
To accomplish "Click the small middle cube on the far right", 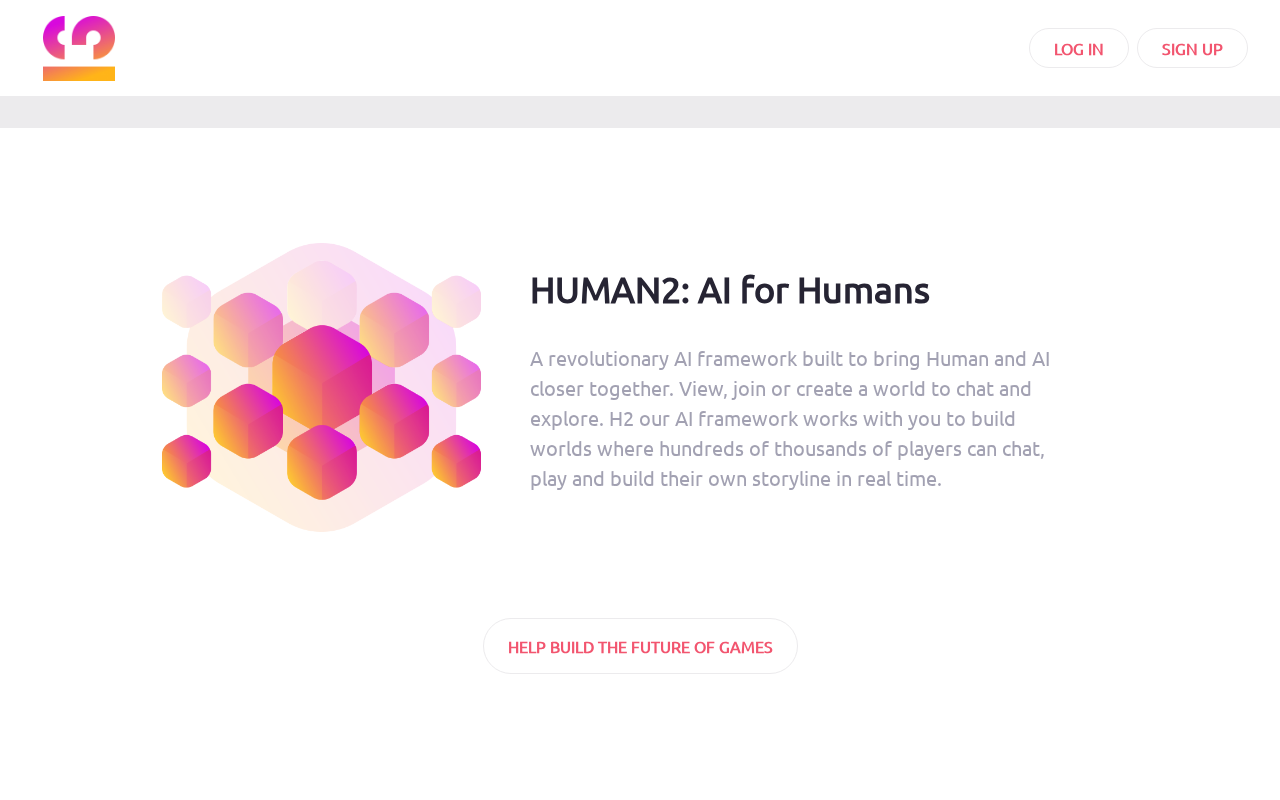I will click(456, 381).
